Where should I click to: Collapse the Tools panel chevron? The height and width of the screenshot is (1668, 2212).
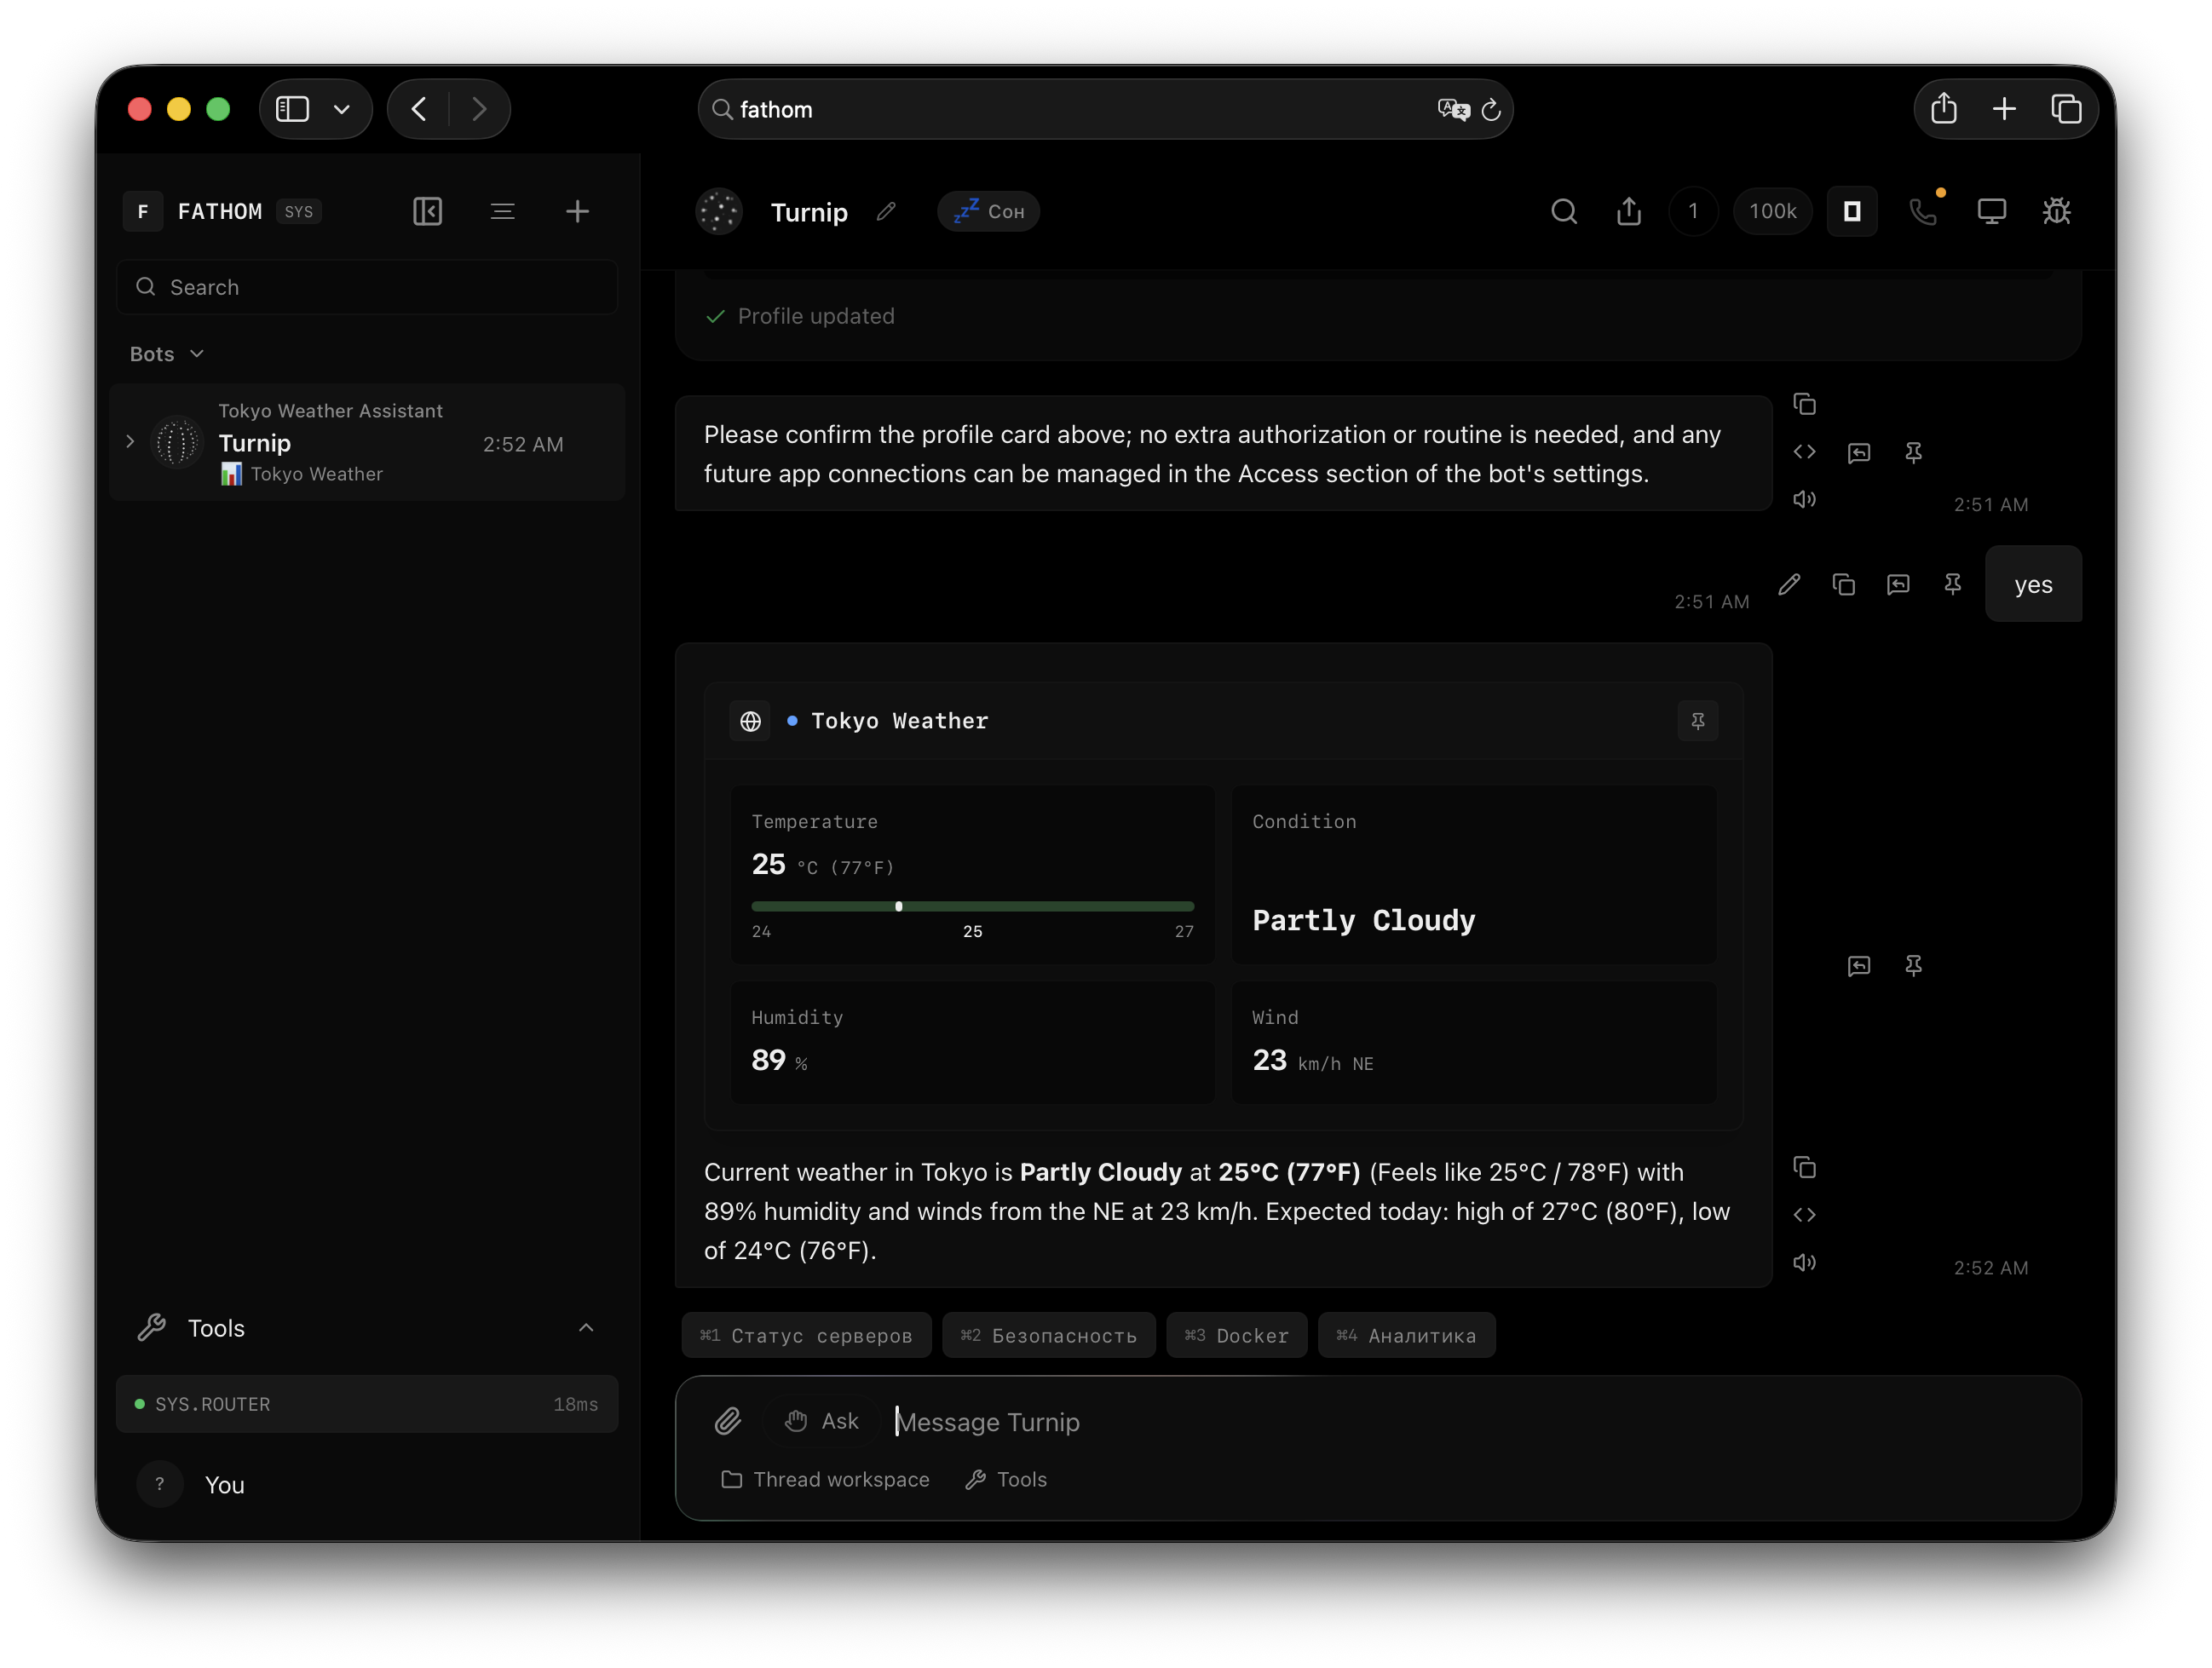[586, 1328]
